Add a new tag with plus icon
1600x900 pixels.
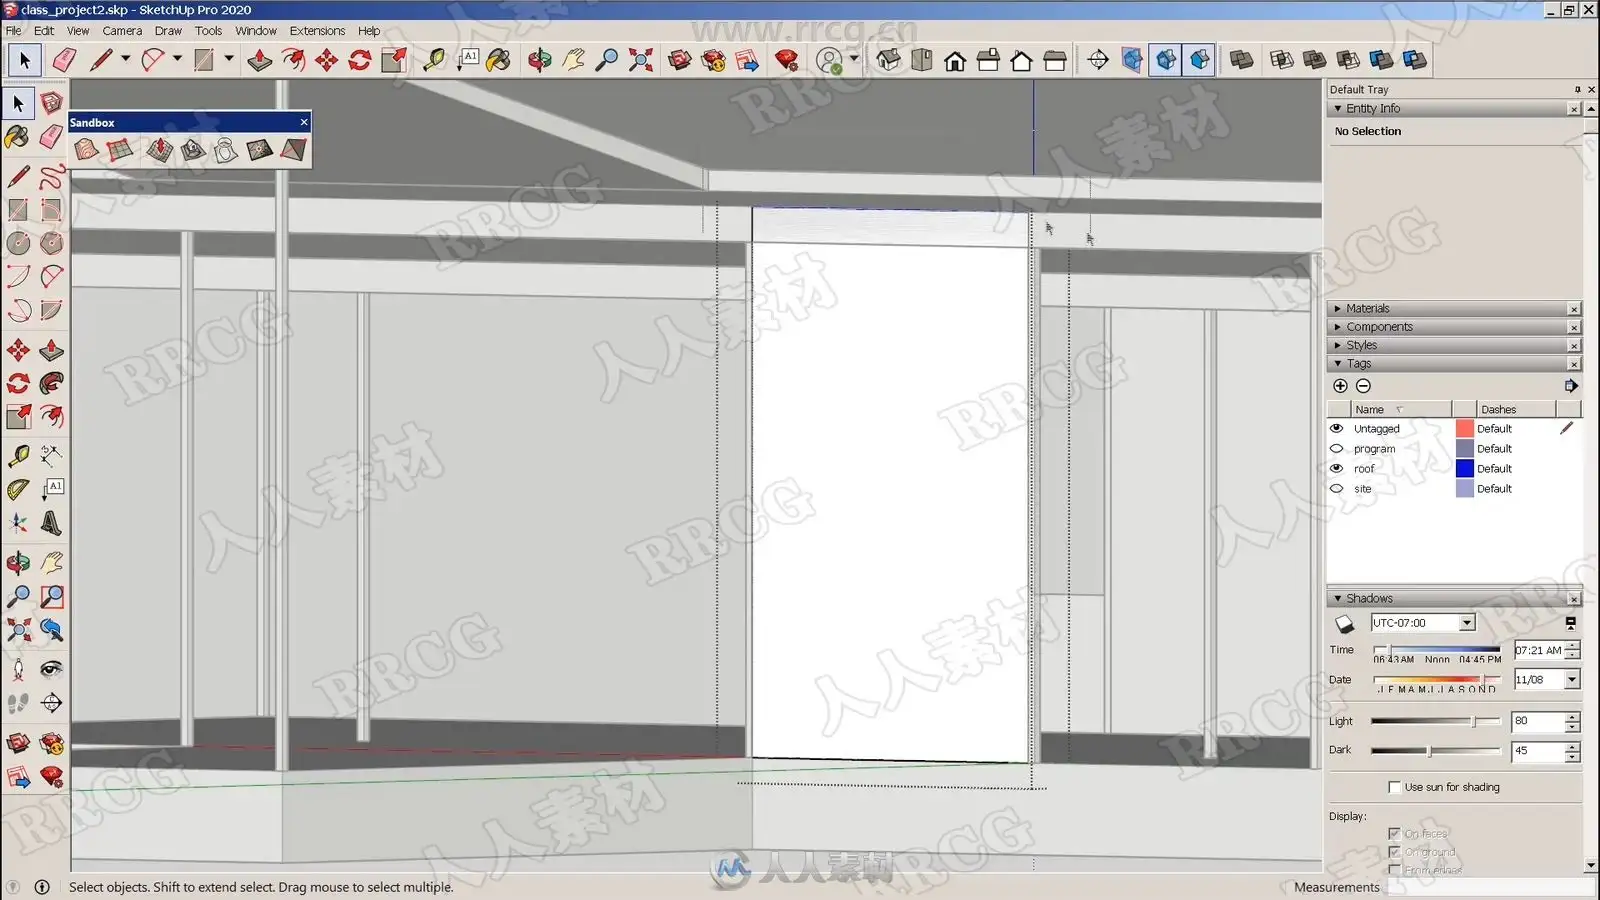point(1341,386)
